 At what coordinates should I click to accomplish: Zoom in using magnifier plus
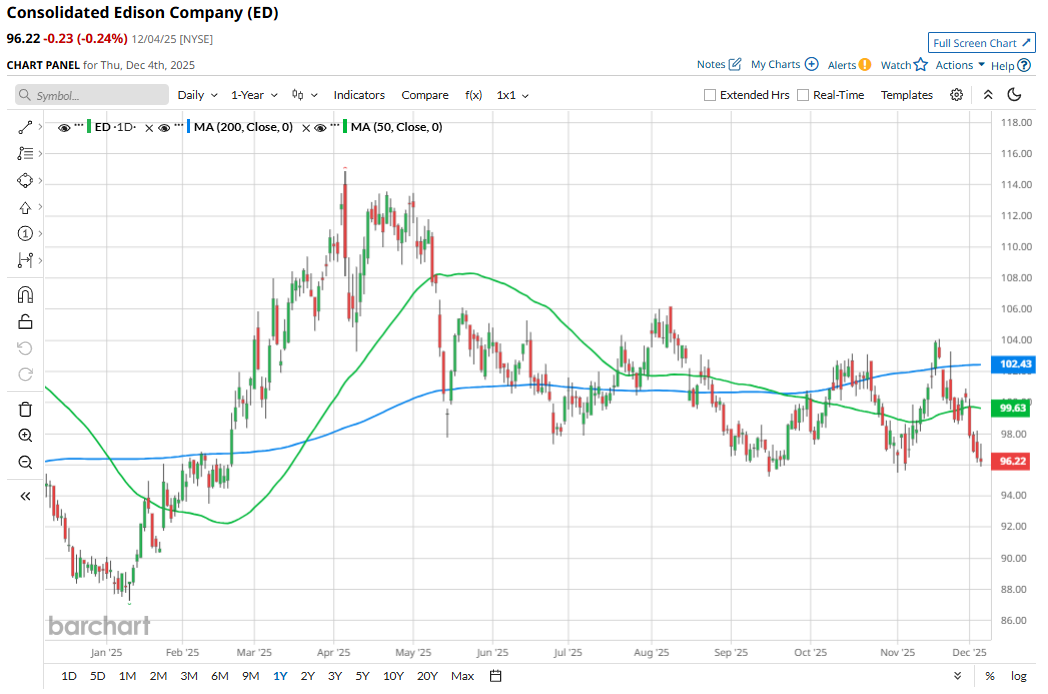(x=25, y=435)
